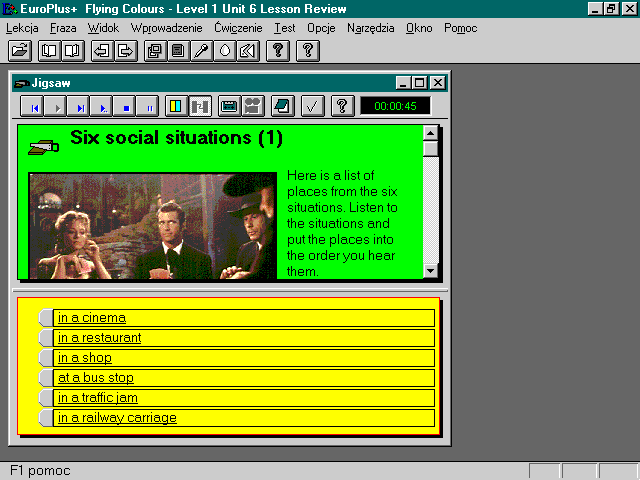This screenshot has height=480, width=640.
Task: Click the right arrow navigation icon
Action: click(126, 50)
